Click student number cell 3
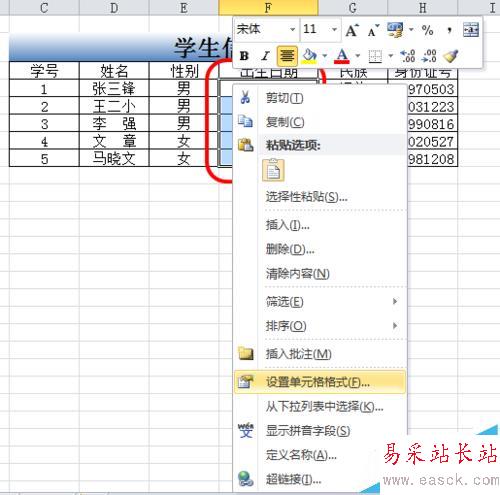This screenshot has width=500, height=495. coord(44,124)
